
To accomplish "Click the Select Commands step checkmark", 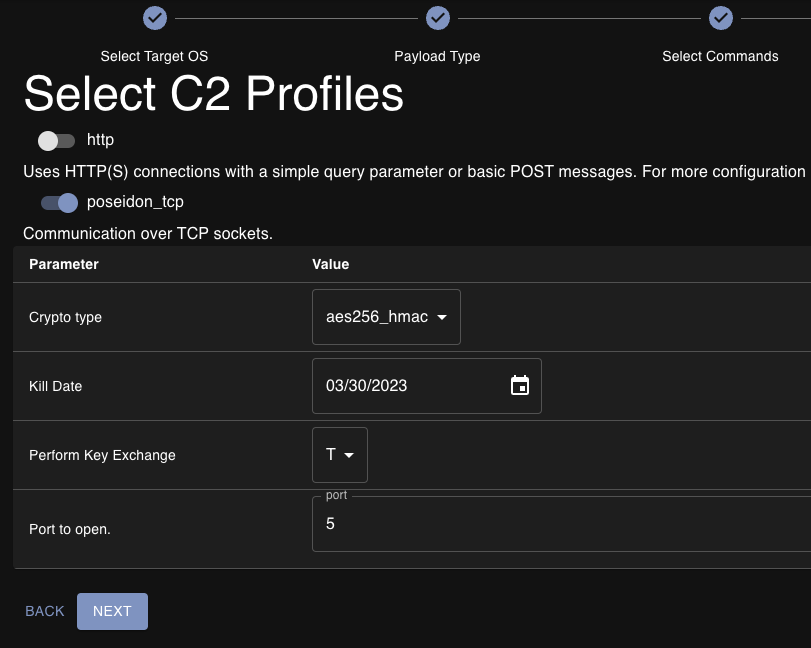I will click(x=719, y=17).
